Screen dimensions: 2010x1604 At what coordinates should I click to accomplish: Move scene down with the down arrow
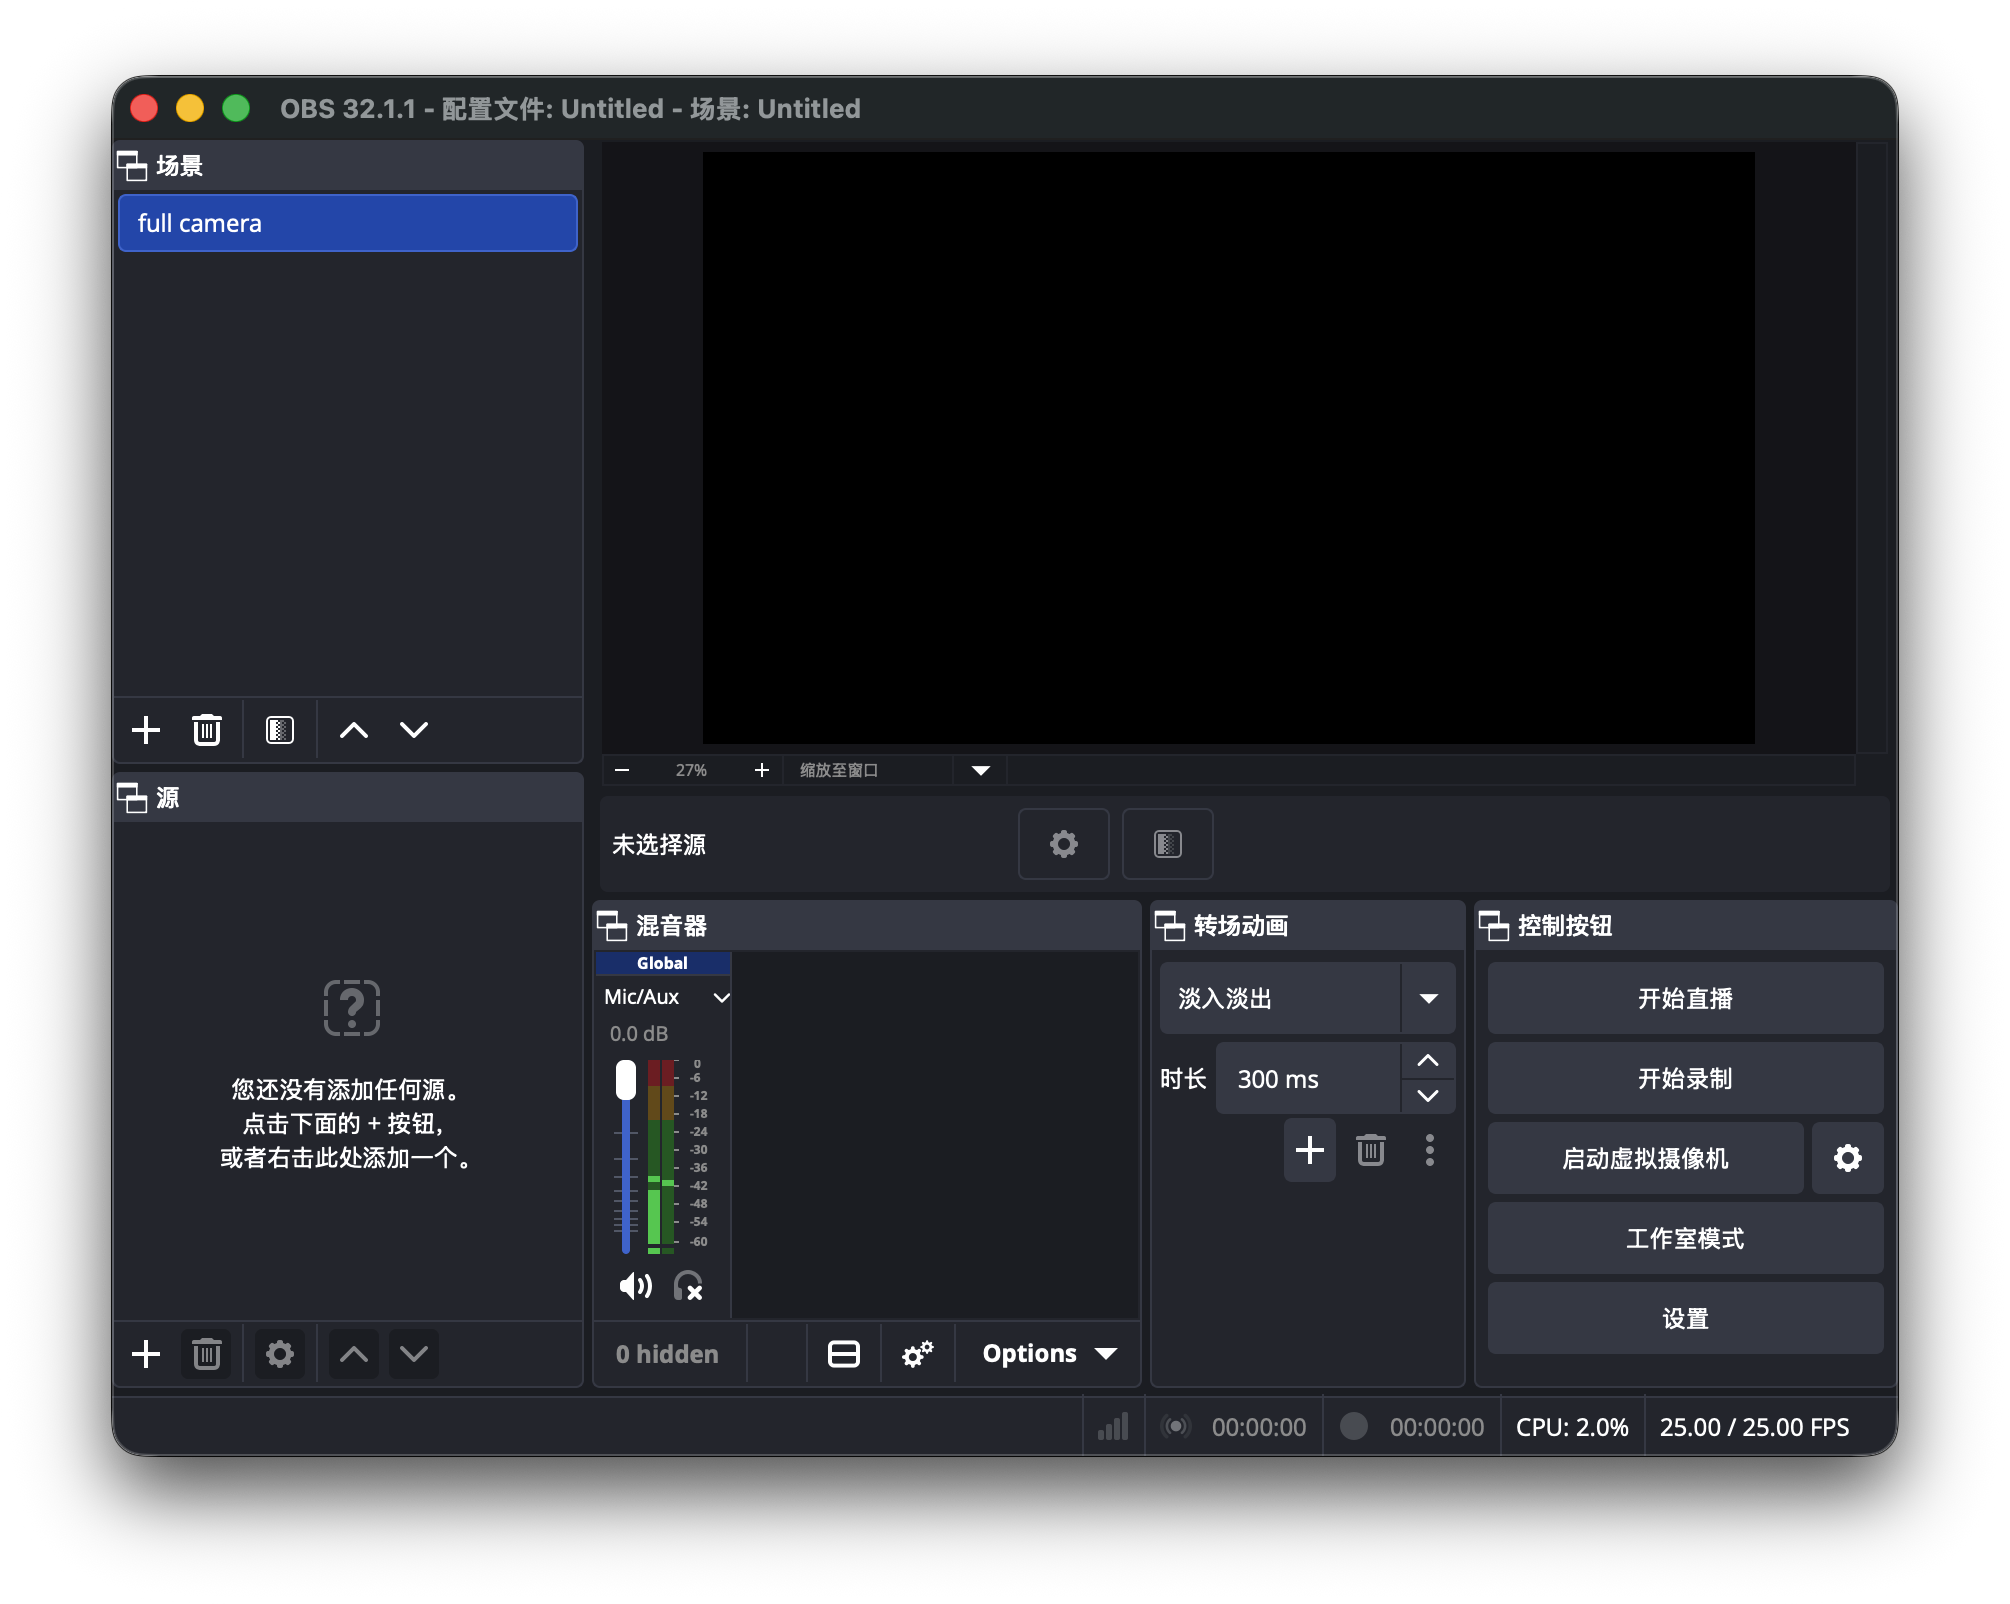(x=413, y=730)
